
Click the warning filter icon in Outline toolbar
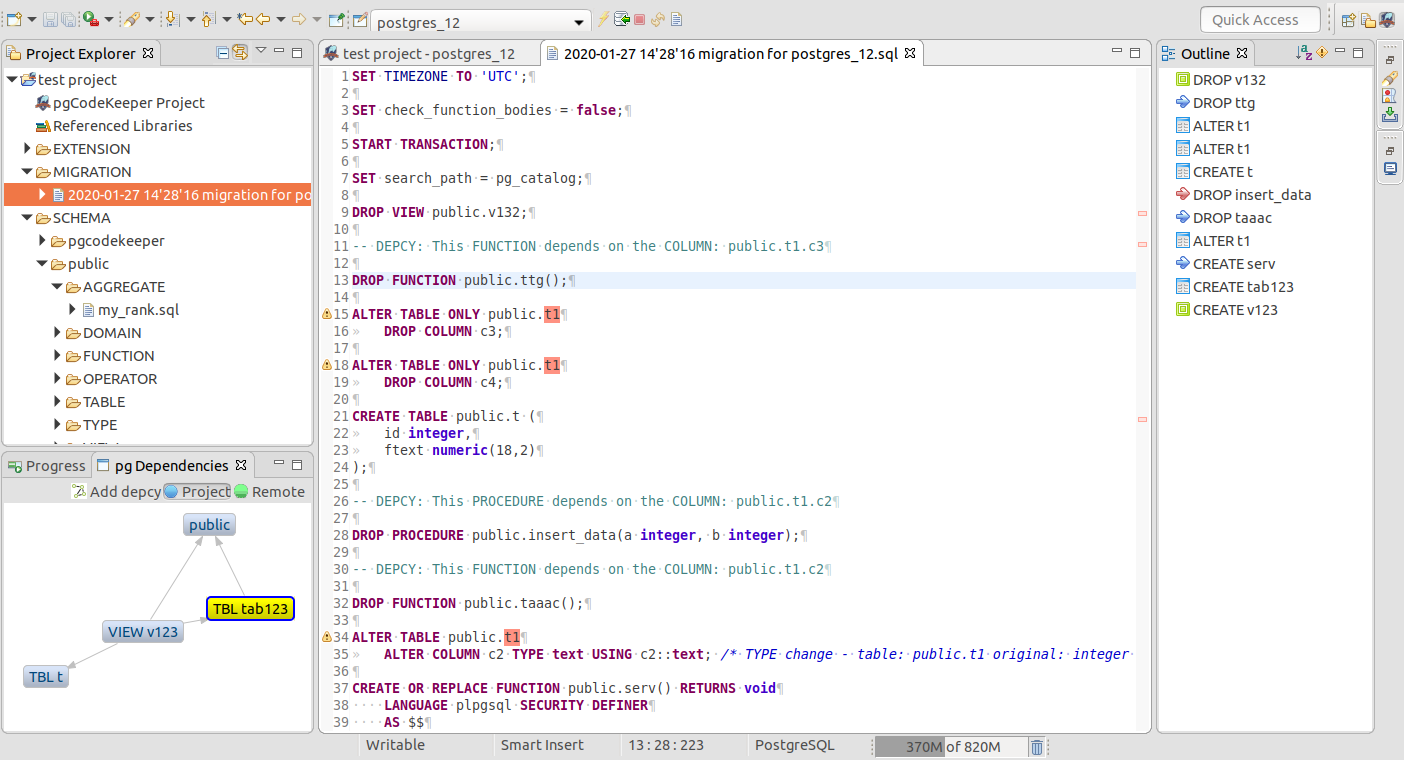click(x=1322, y=52)
